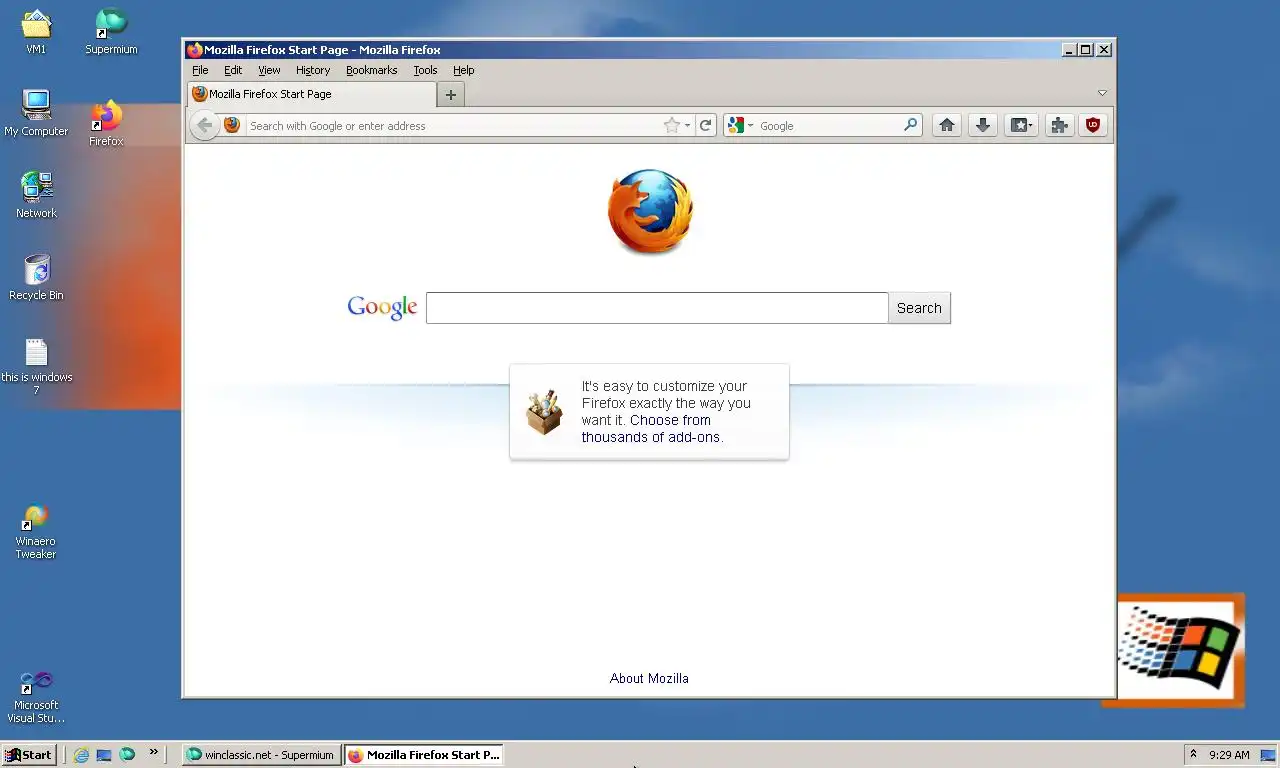Open the List all tabs dropdown arrow
Image resolution: width=1280 pixels, height=768 pixels.
tap(1102, 93)
